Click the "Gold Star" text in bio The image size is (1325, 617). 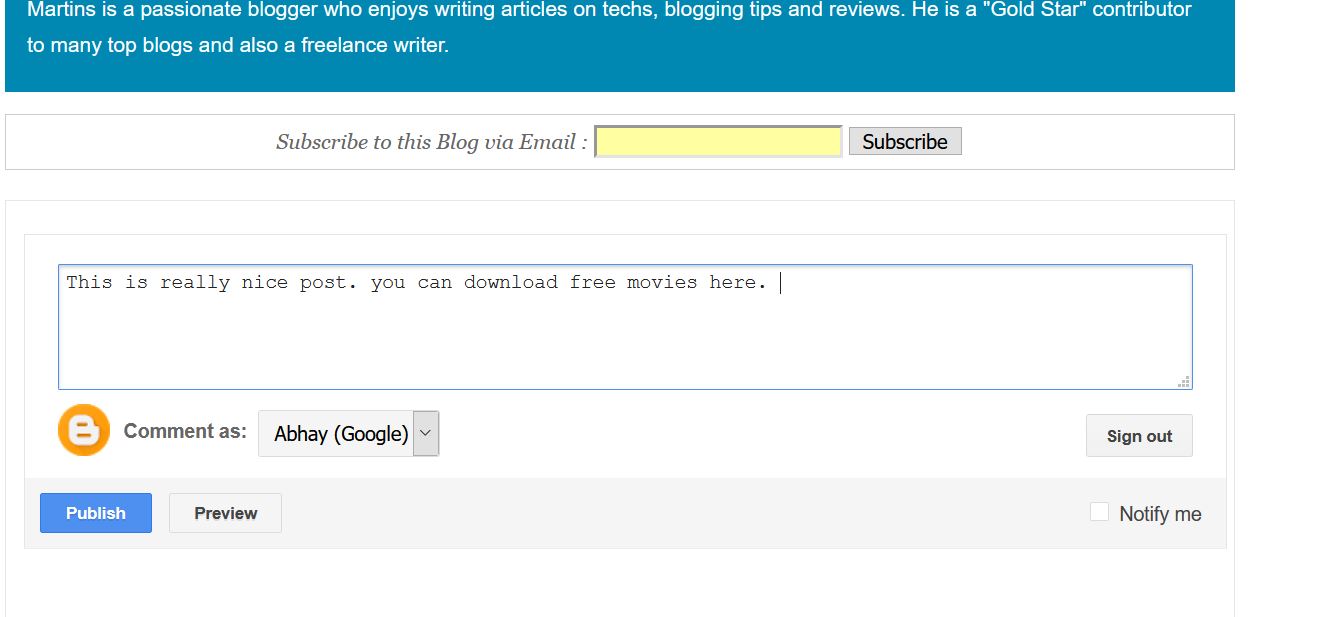point(1037,10)
